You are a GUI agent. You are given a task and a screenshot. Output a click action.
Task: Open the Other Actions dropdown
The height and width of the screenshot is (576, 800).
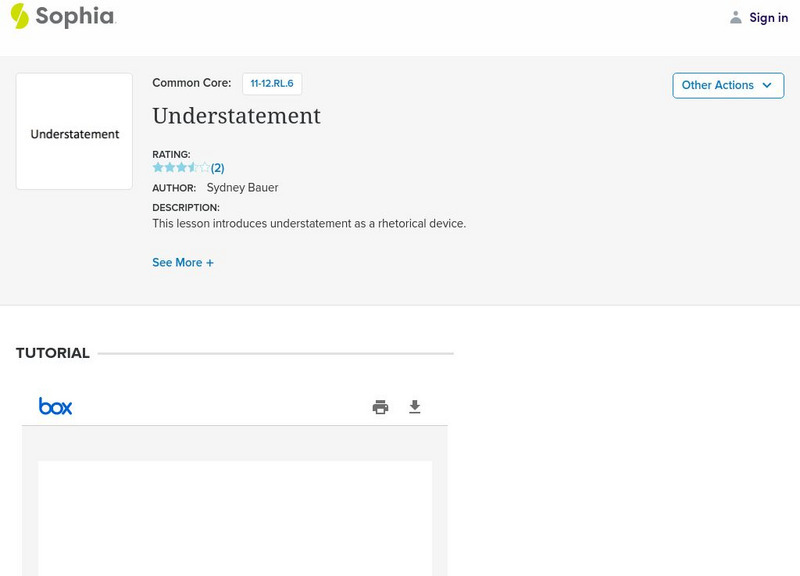(727, 85)
